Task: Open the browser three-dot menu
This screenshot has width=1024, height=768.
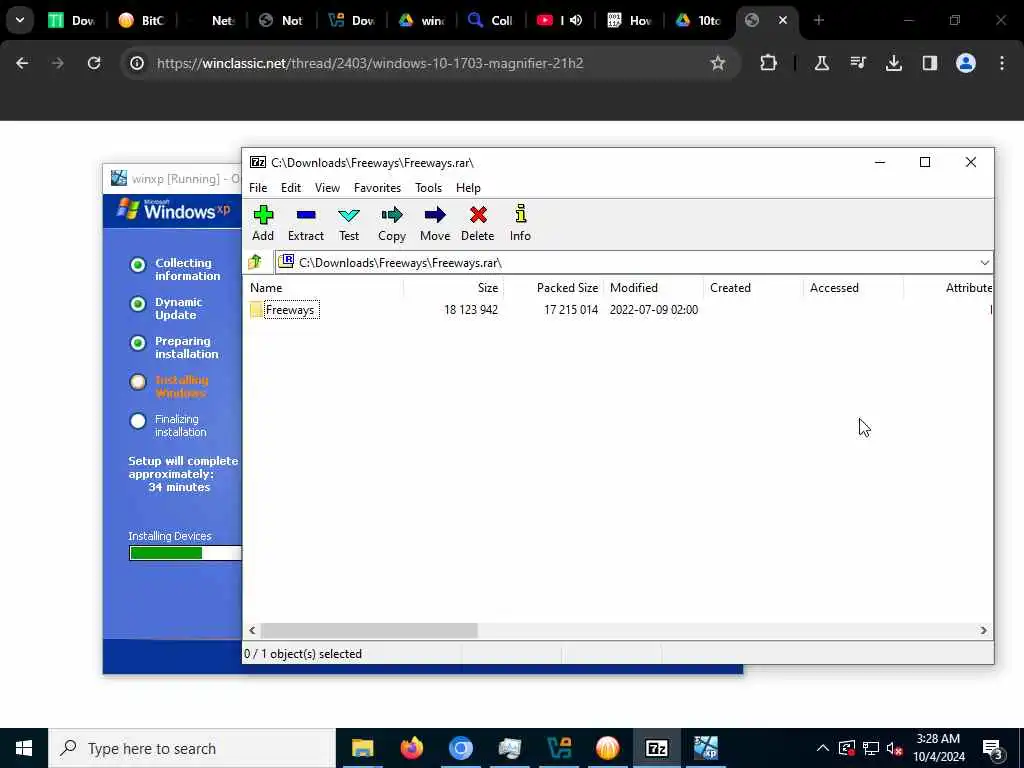Action: coord(1002,63)
